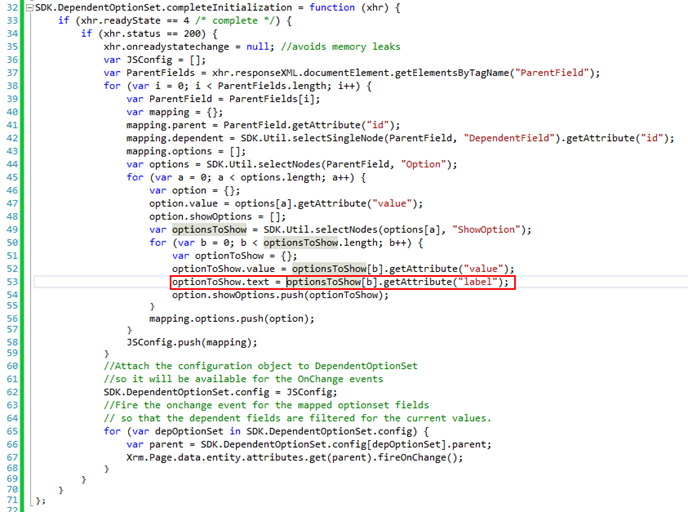Click the '//avoids memory leaks' comment
The width and height of the screenshot is (688, 512).
click(340, 47)
